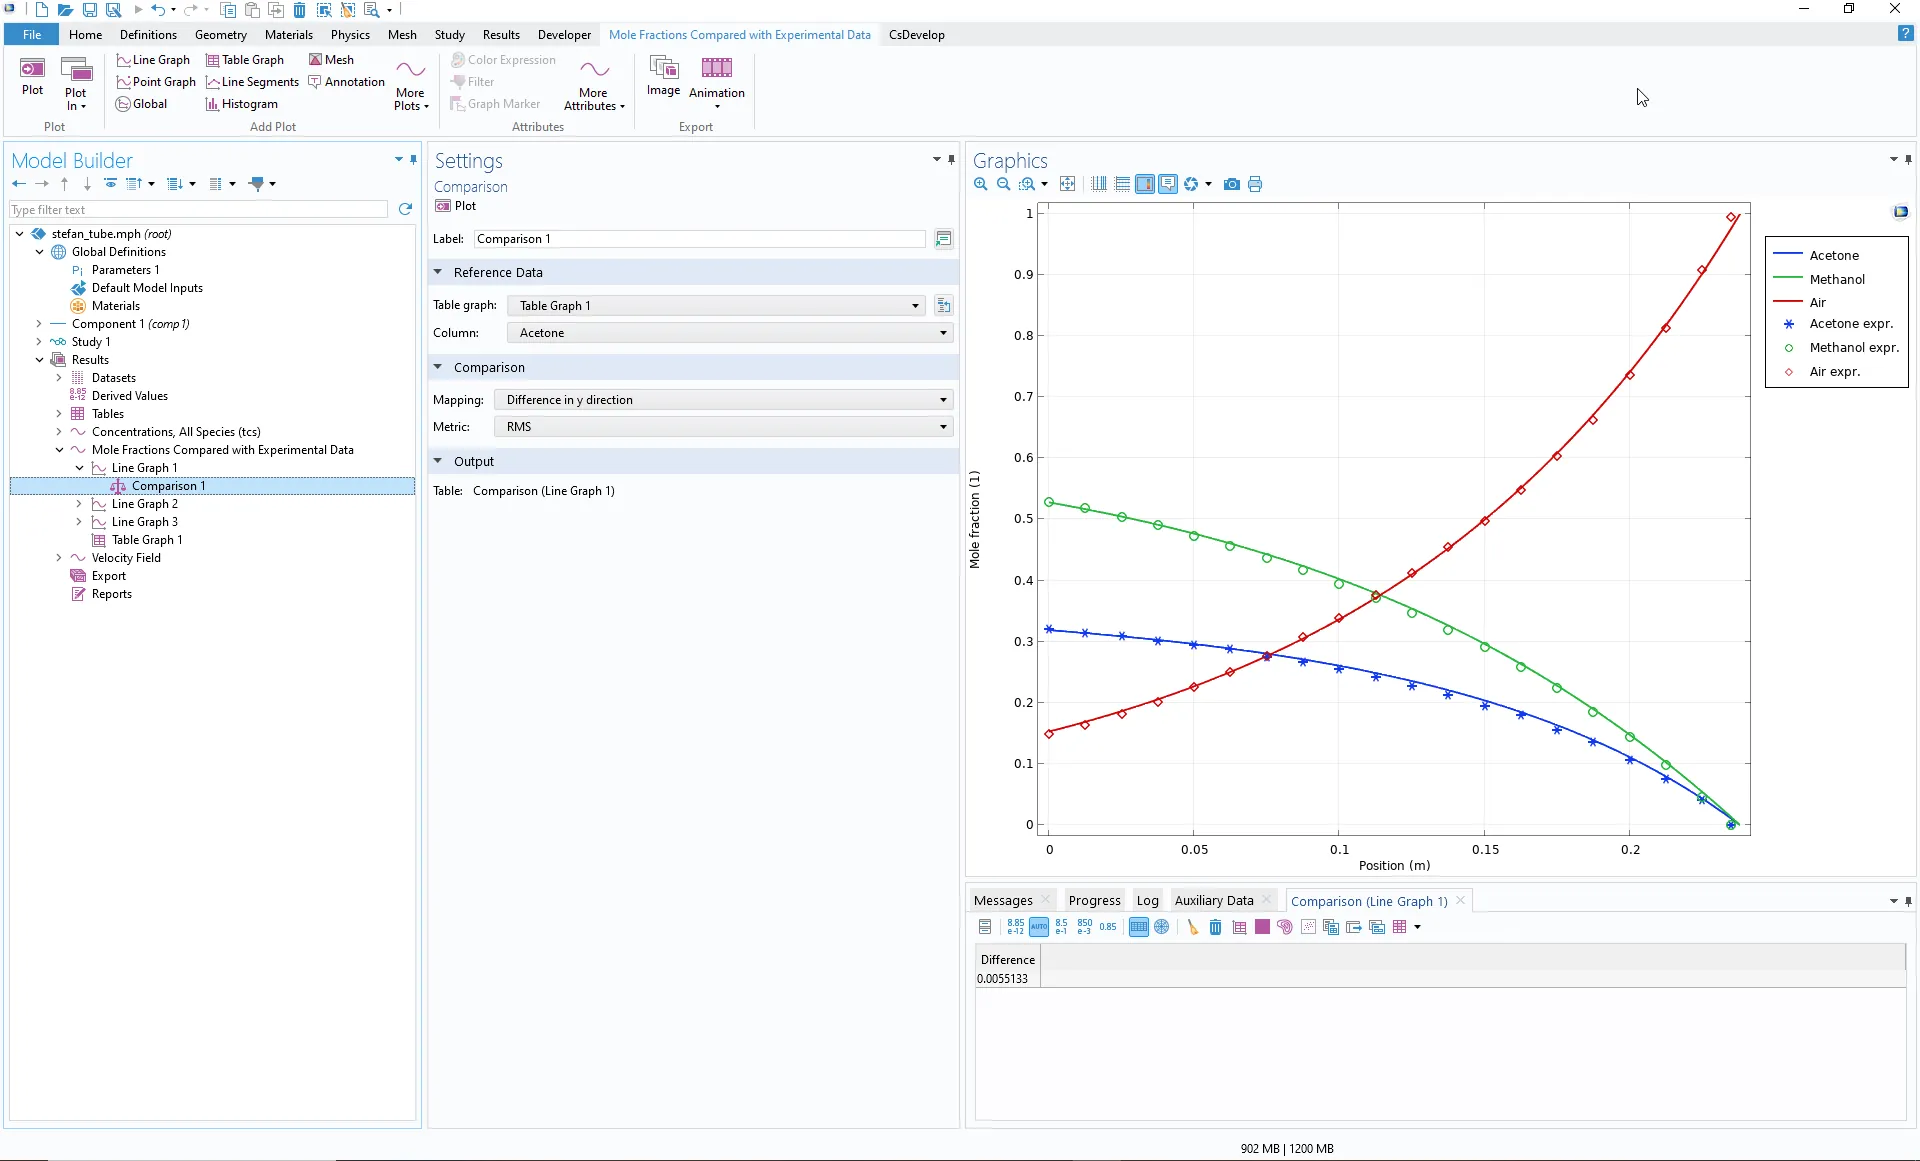1920x1161 pixels.
Task: Open the Metric dropdown showing RMS
Action: click(723, 427)
